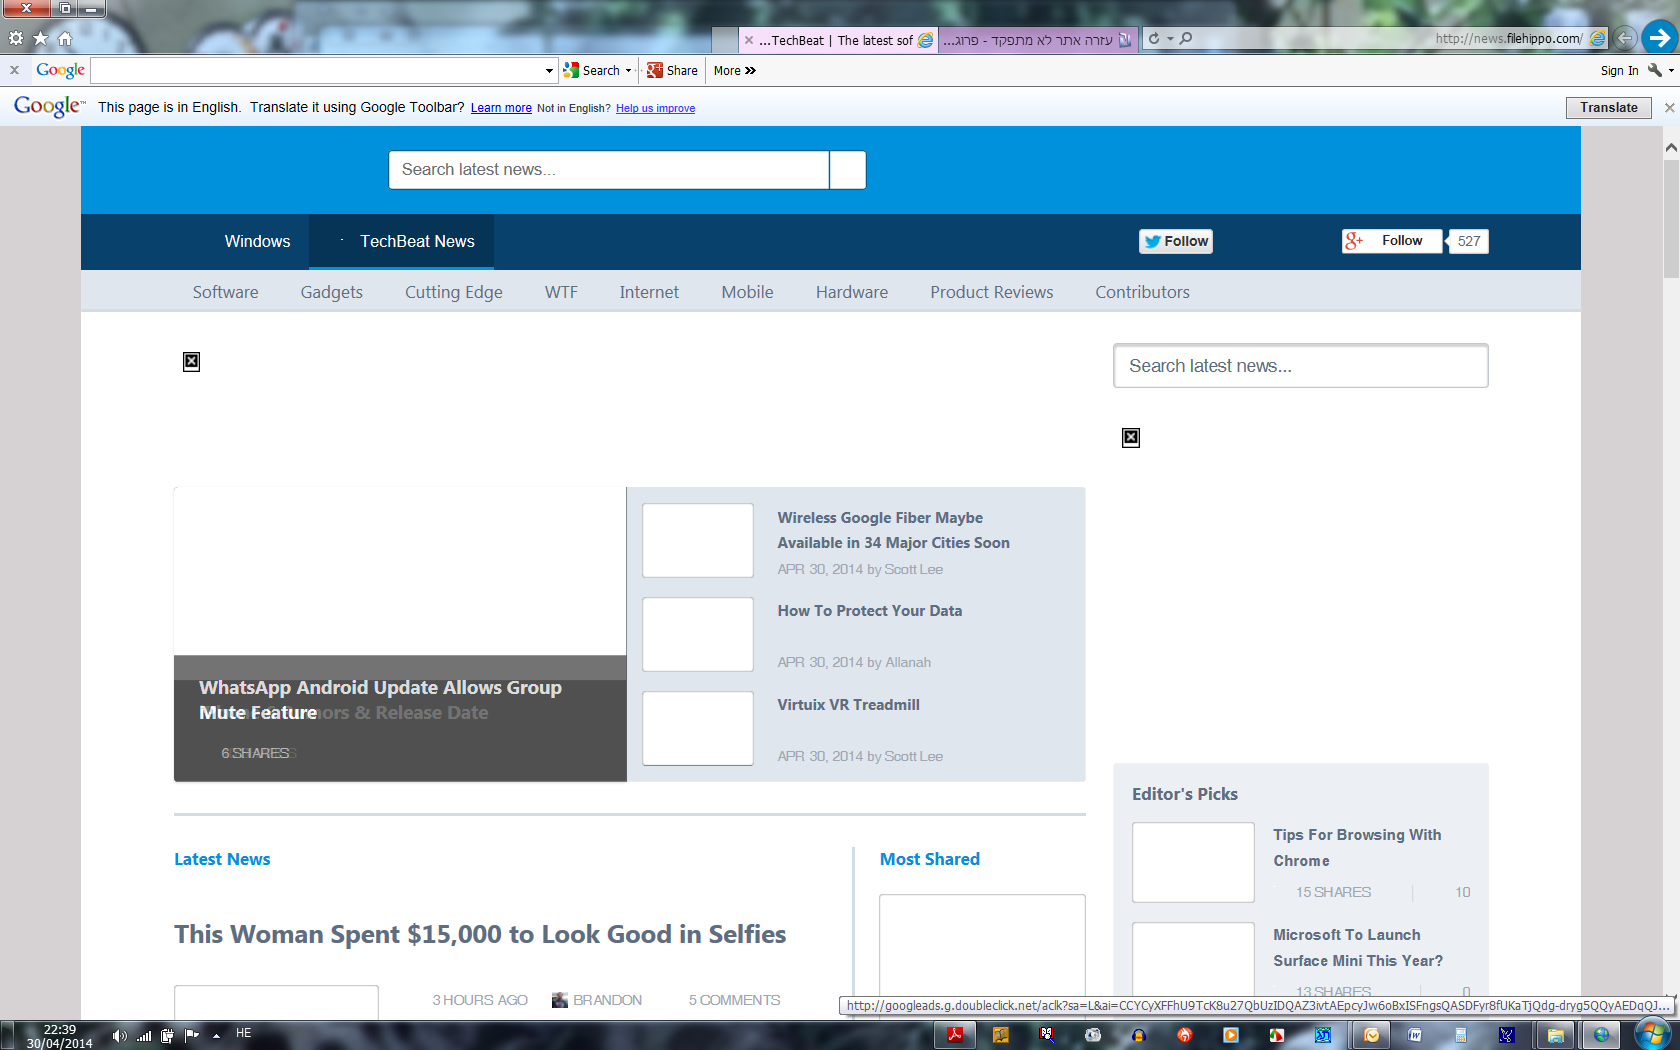The width and height of the screenshot is (1680, 1050).
Task: Click the address bar search magnifier icon
Action: point(1186,38)
